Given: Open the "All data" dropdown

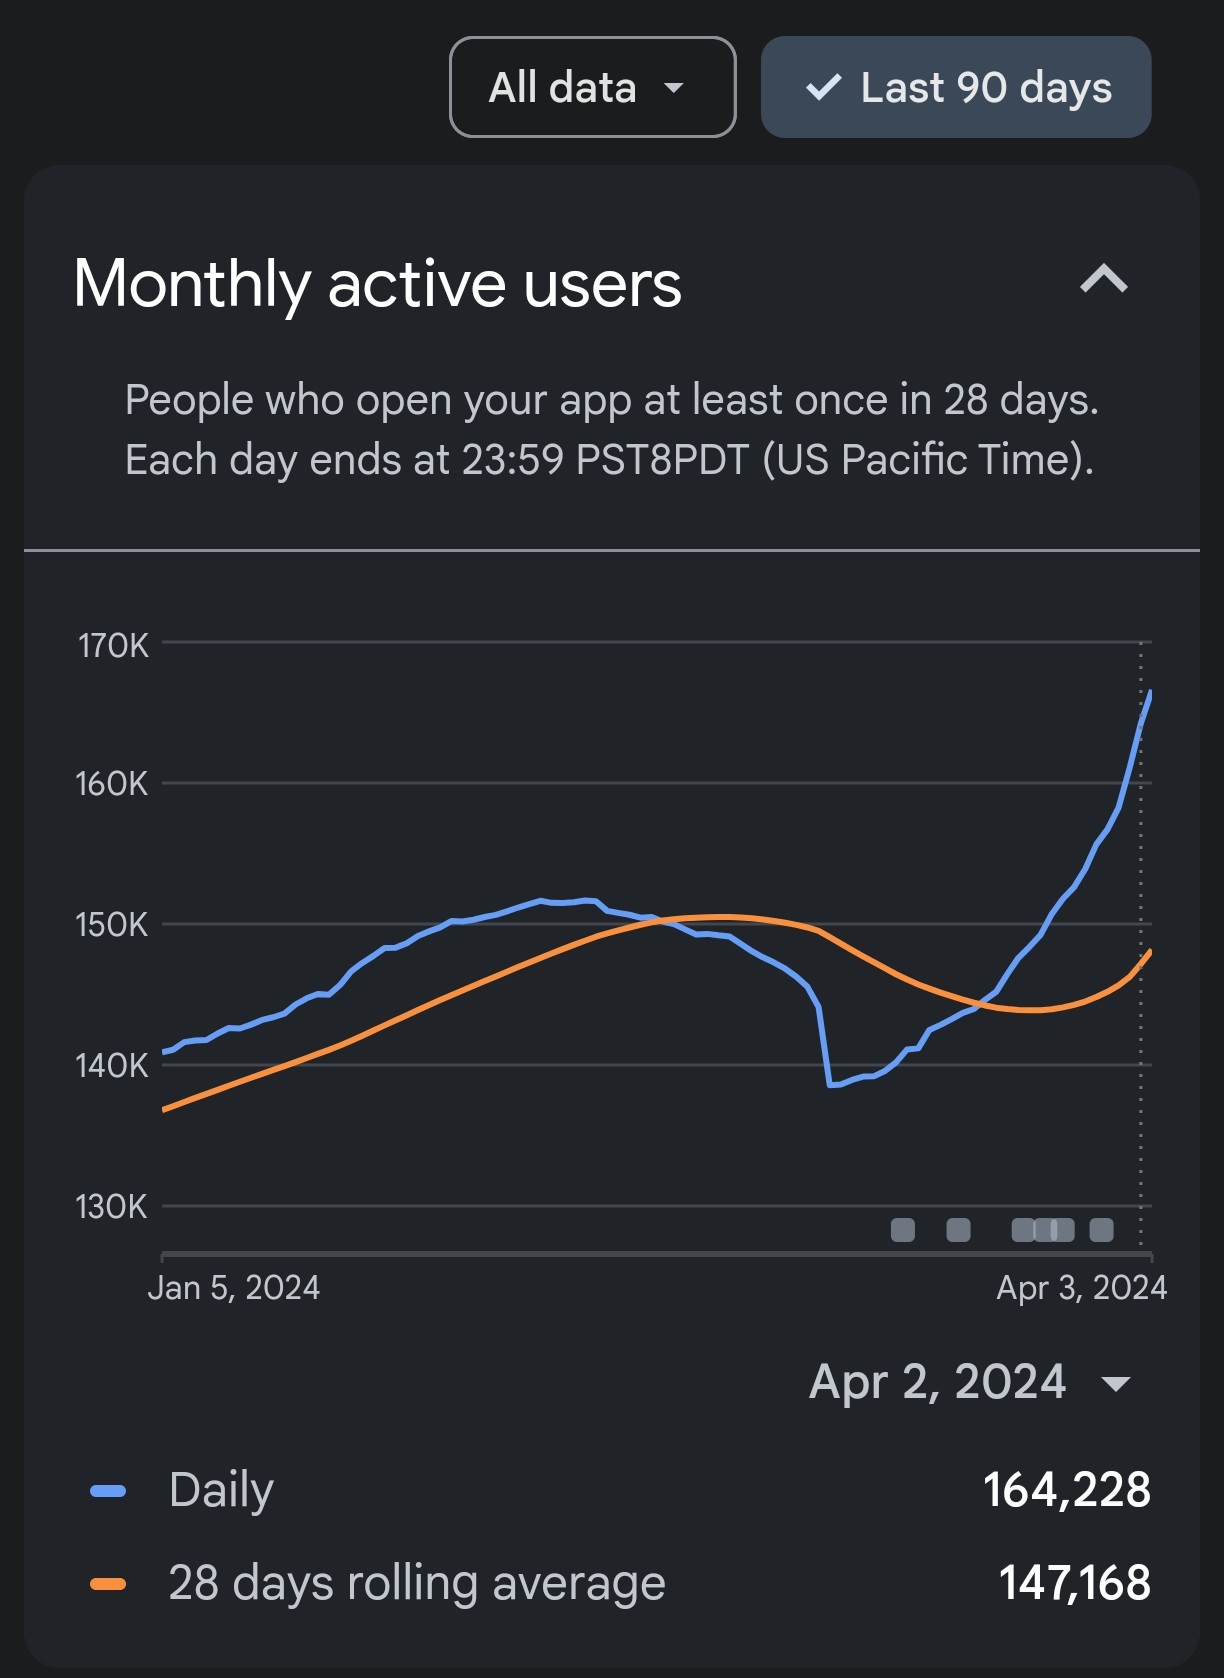Looking at the screenshot, I should point(592,88).
